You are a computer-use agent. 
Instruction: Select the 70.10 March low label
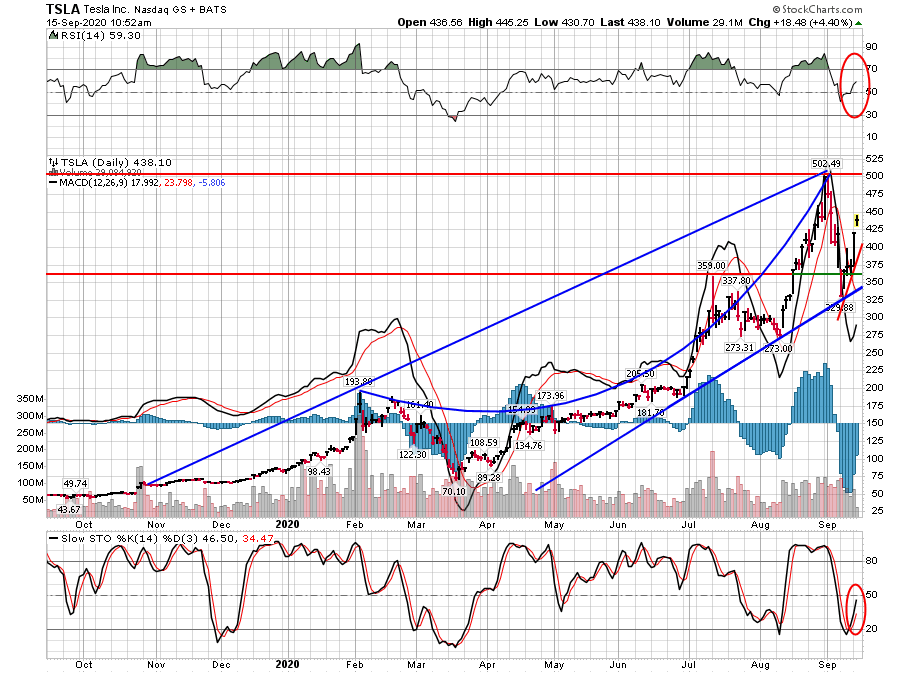(454, 491)
